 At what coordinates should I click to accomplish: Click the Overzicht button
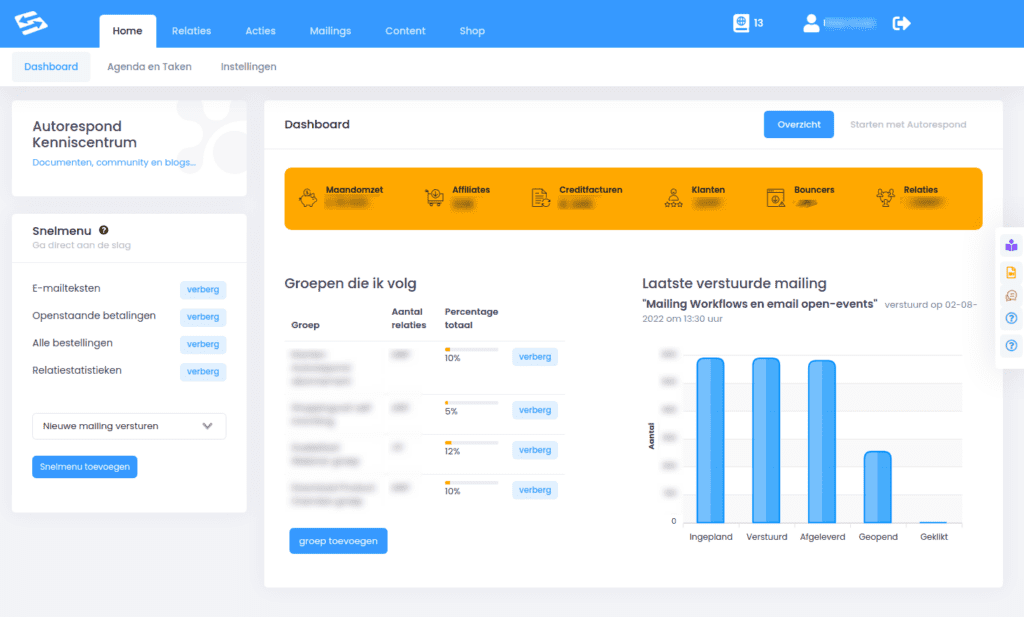[799, 124]
